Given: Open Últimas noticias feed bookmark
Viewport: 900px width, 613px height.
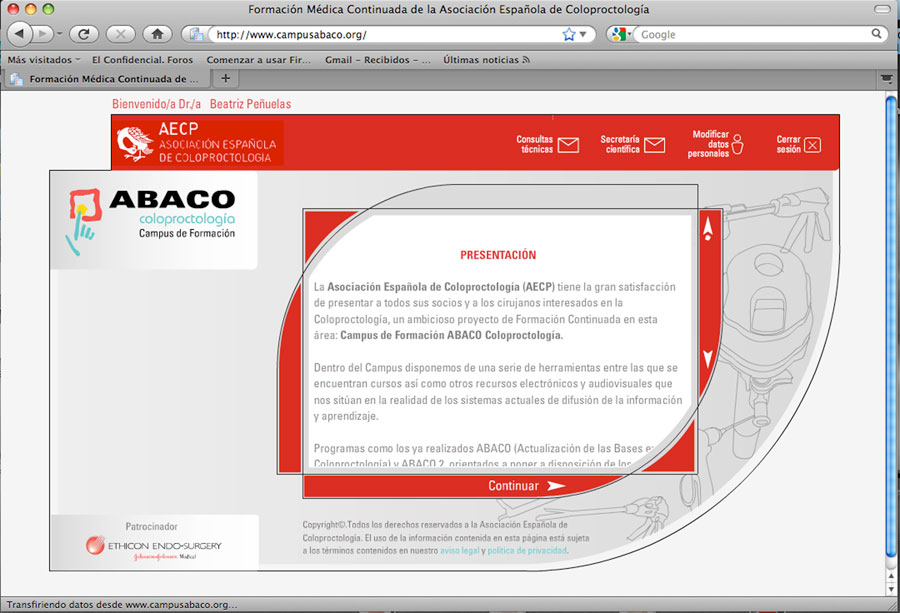Looking at the screenshot, I should point(486,60).
